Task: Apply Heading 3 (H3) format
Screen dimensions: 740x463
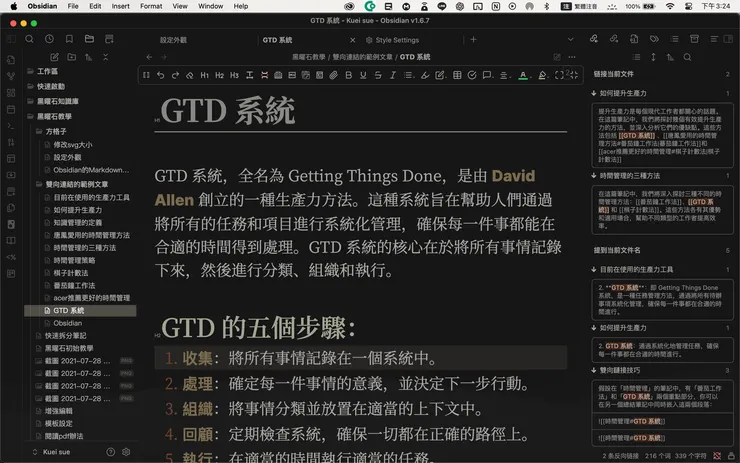Action: click(x=235, y=76)
